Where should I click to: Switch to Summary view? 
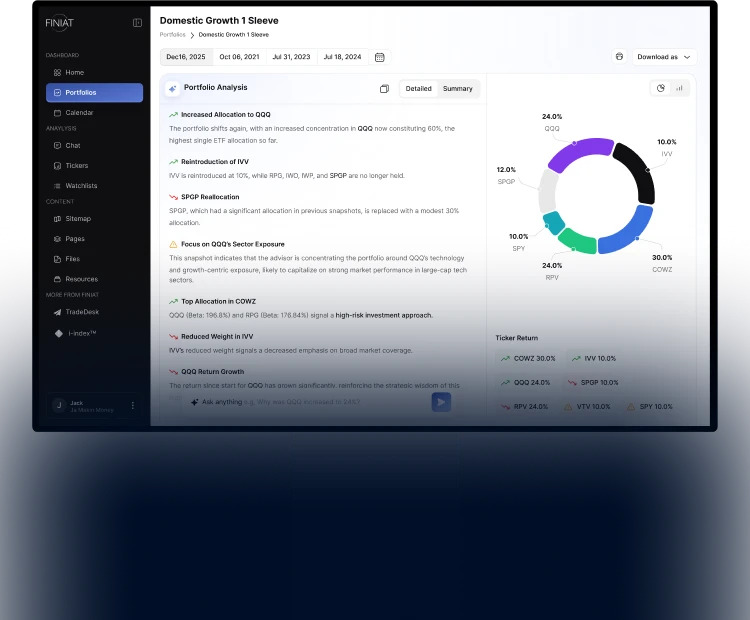click(458, 89)
